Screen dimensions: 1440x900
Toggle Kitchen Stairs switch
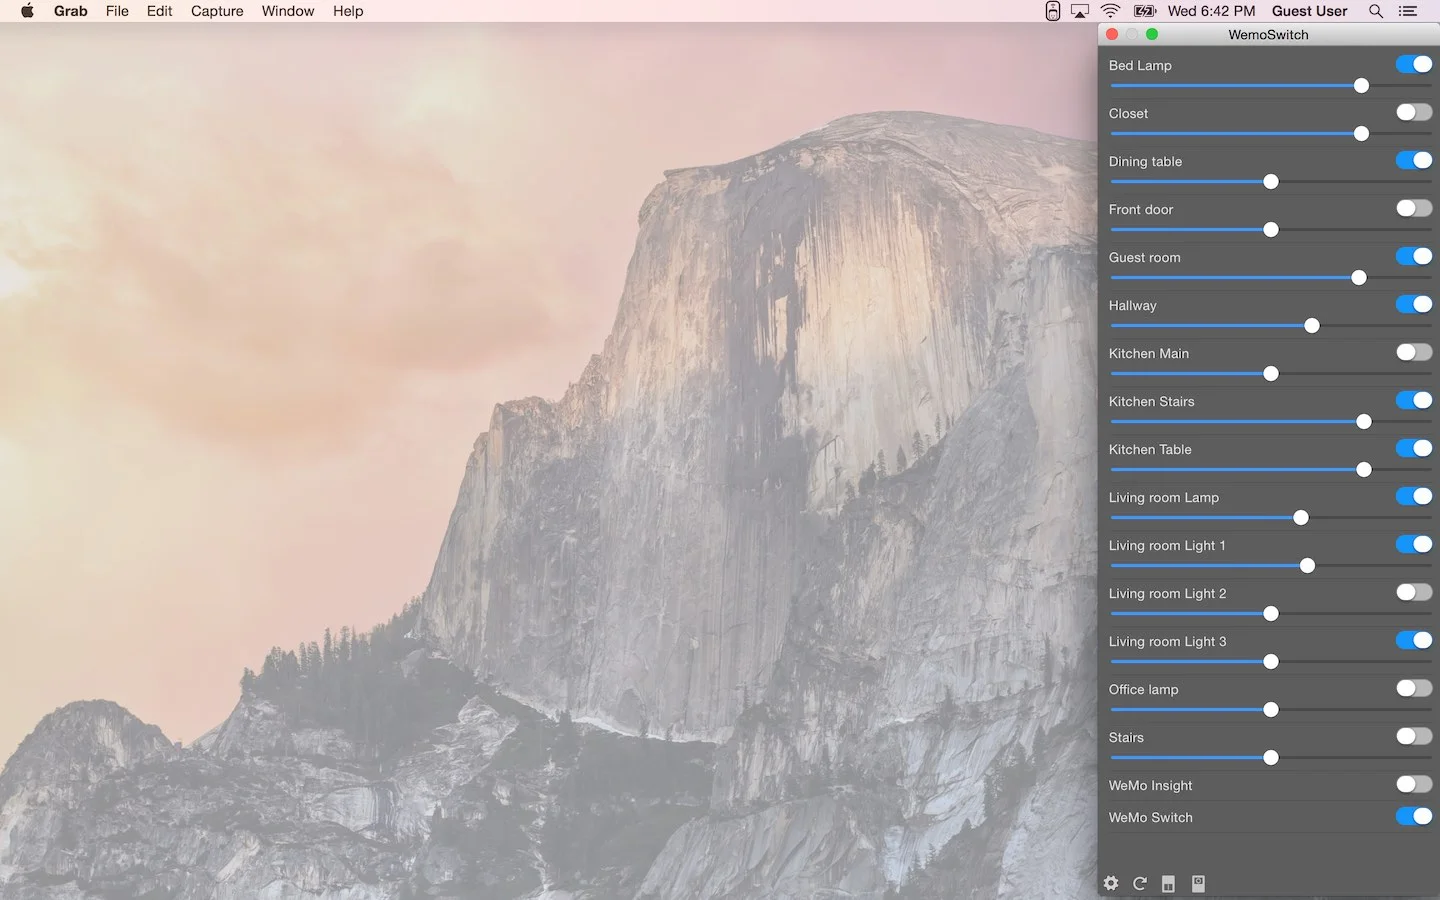[x=1414, y=400]
